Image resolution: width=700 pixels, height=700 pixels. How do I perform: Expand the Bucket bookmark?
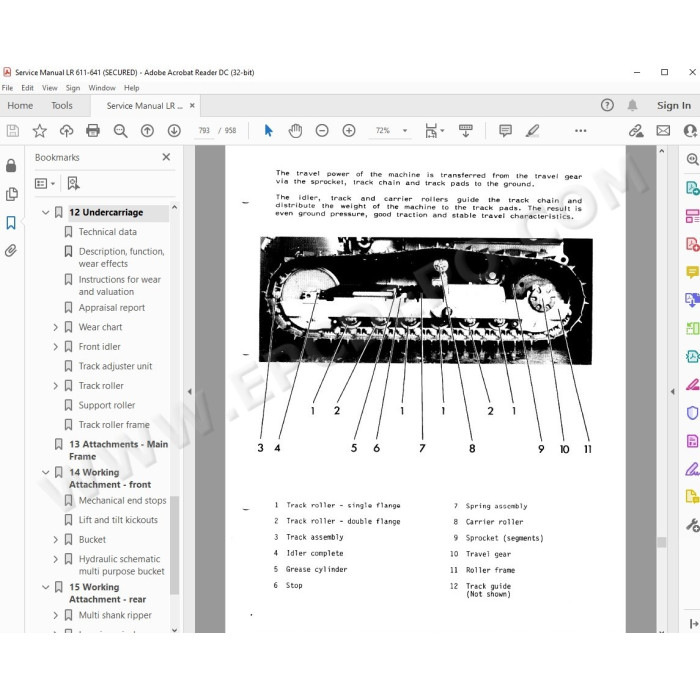tap(55, 540)
